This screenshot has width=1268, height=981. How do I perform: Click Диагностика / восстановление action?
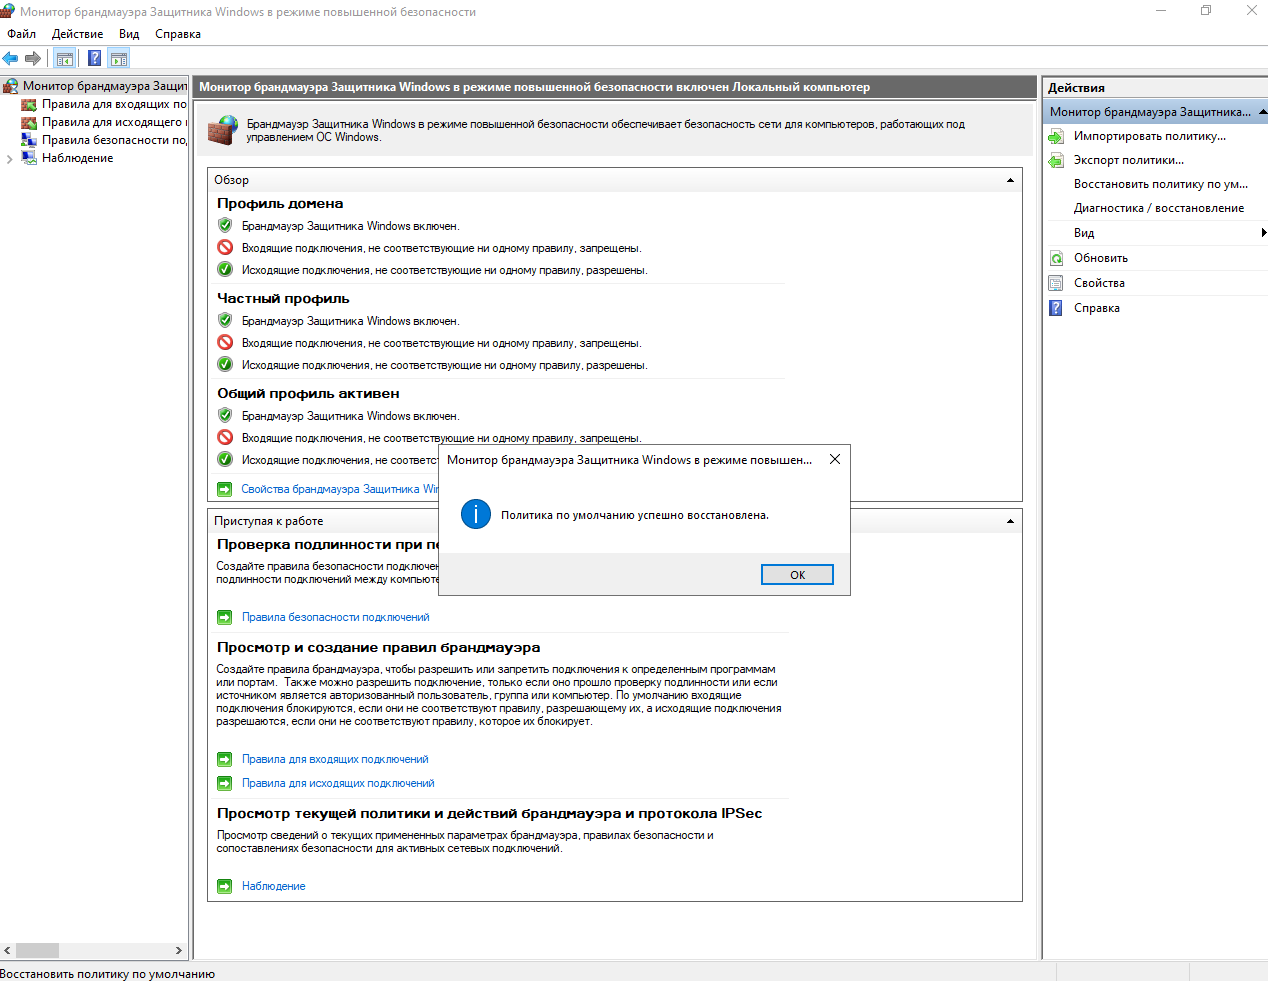(1159, 208)
